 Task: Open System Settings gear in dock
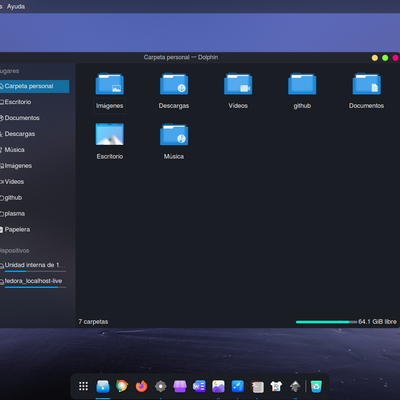tap(161, 386)
